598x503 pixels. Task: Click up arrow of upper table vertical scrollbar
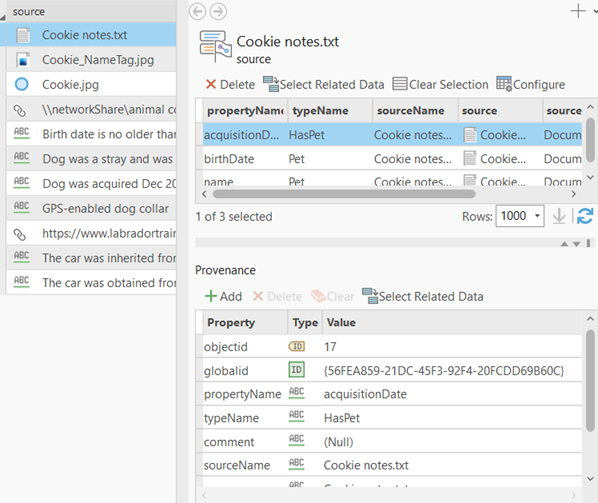590,107
